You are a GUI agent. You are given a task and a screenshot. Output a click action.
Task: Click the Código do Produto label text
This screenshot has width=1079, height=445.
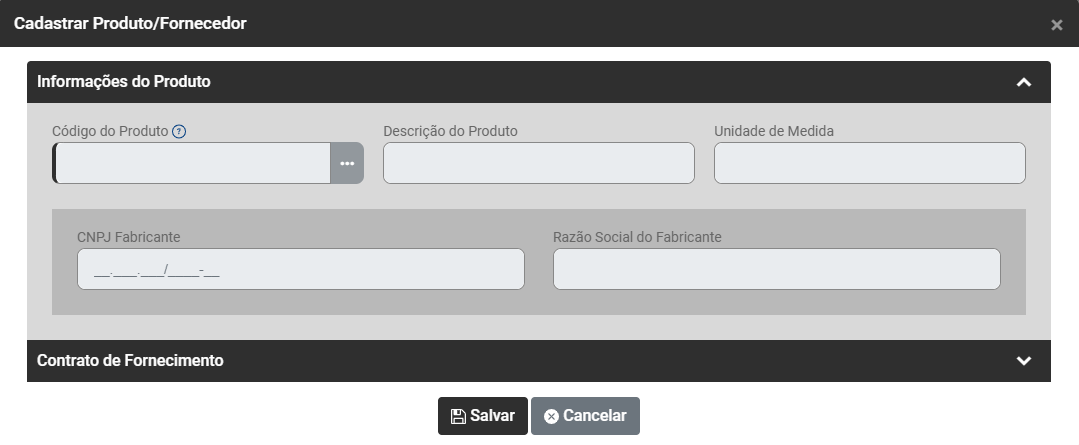click(110, 131)
